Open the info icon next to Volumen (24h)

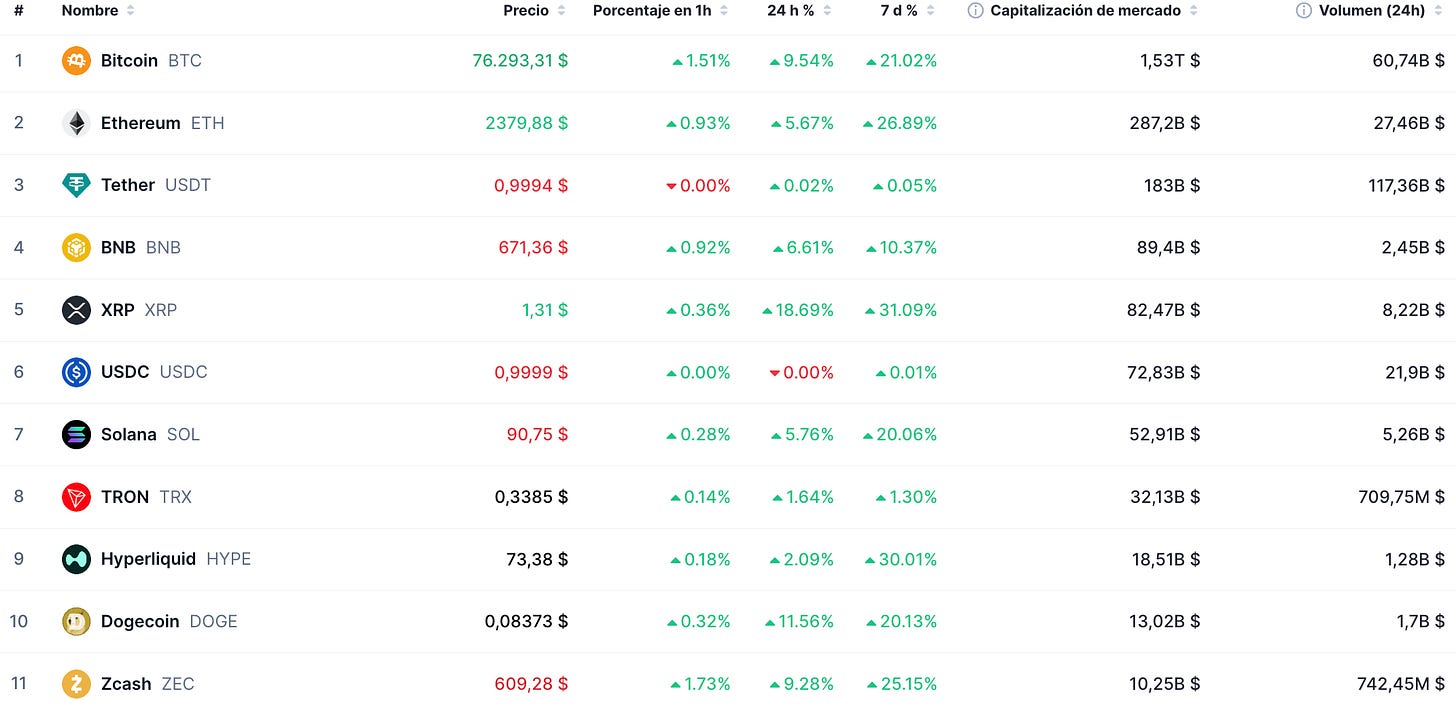(x=1303, y=10)
